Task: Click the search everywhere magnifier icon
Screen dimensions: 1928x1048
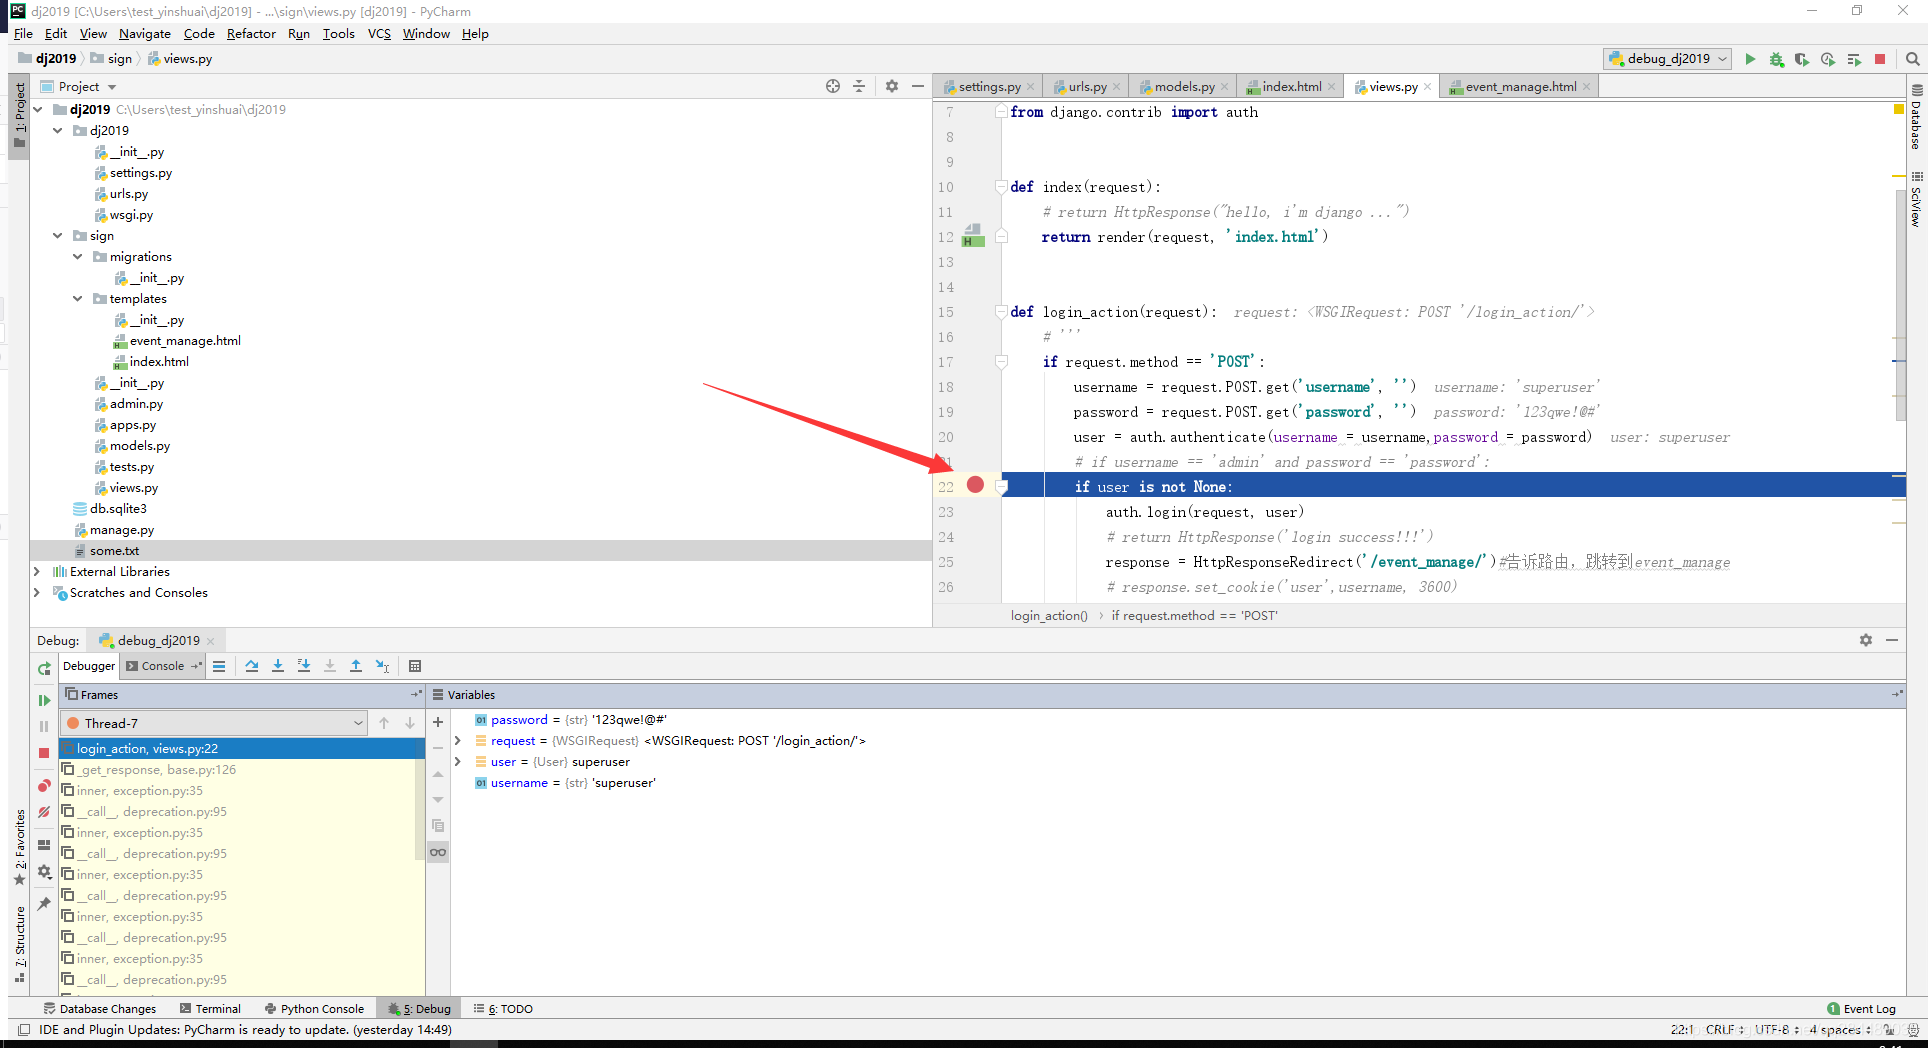Action: tap(1912, 59)
